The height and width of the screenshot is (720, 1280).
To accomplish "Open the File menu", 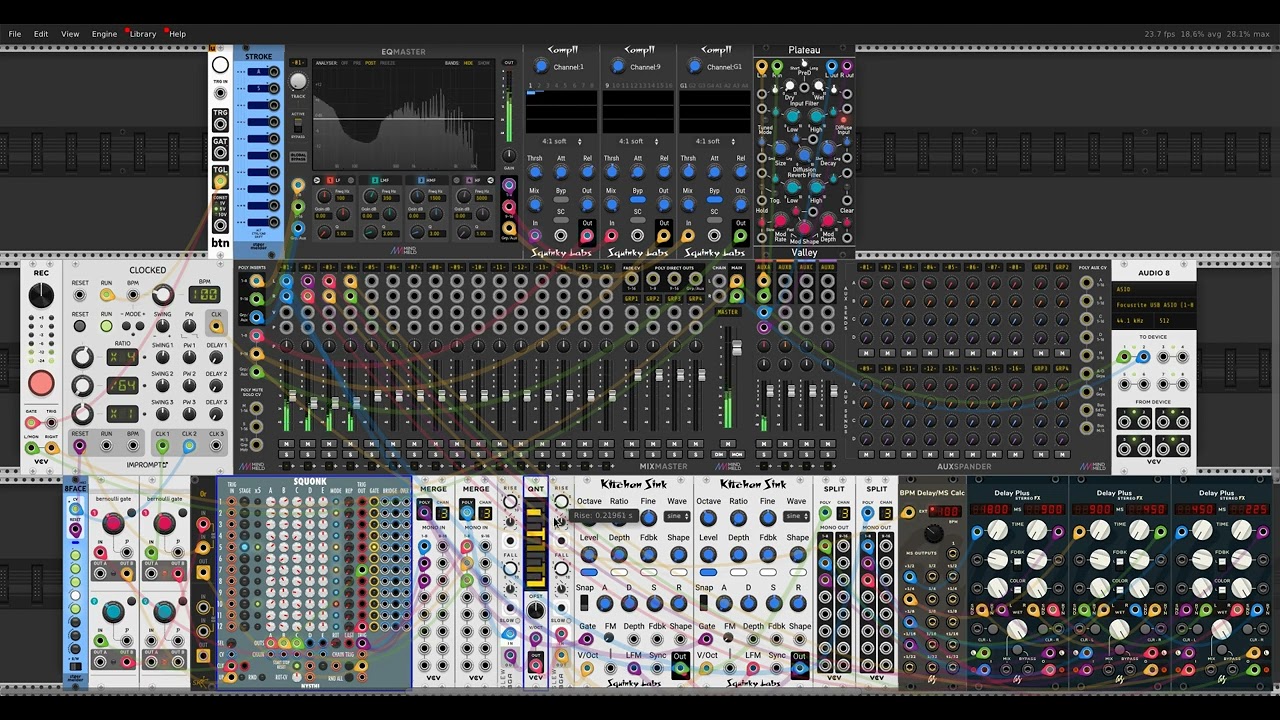I will click(x=15, y=34).
